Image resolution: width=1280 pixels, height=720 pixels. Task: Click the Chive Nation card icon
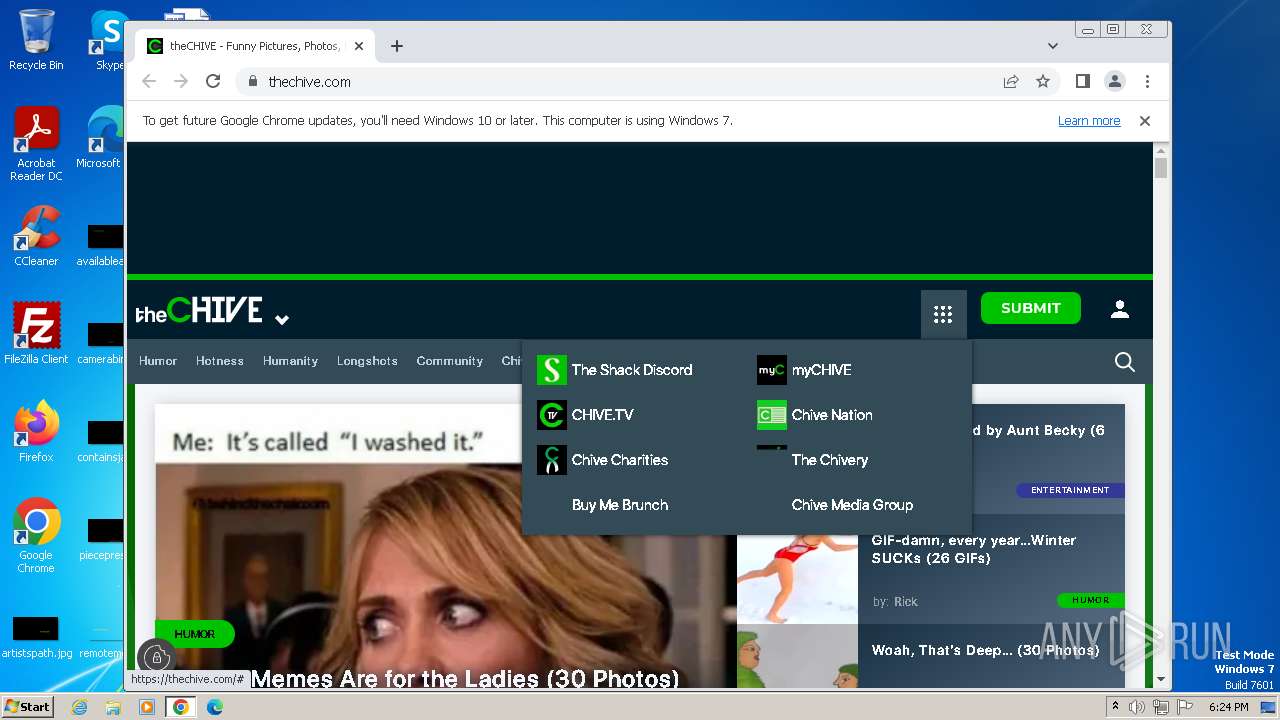[772, 415]
